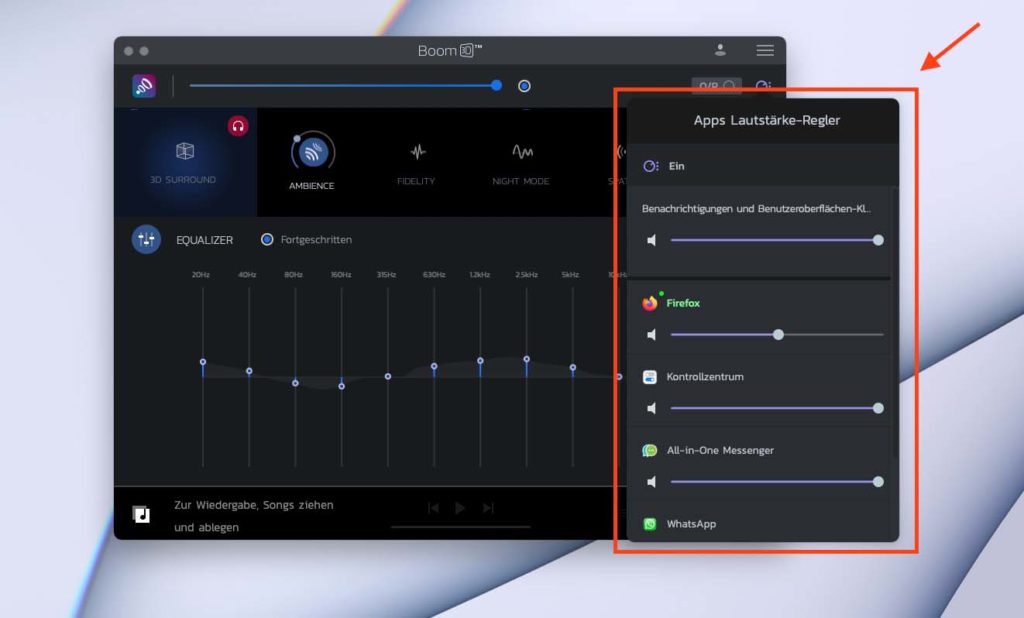The width and height of the screenshot is (1024, 618).
Task: Switch to the Equalizer section
Action: click(203, 240)
